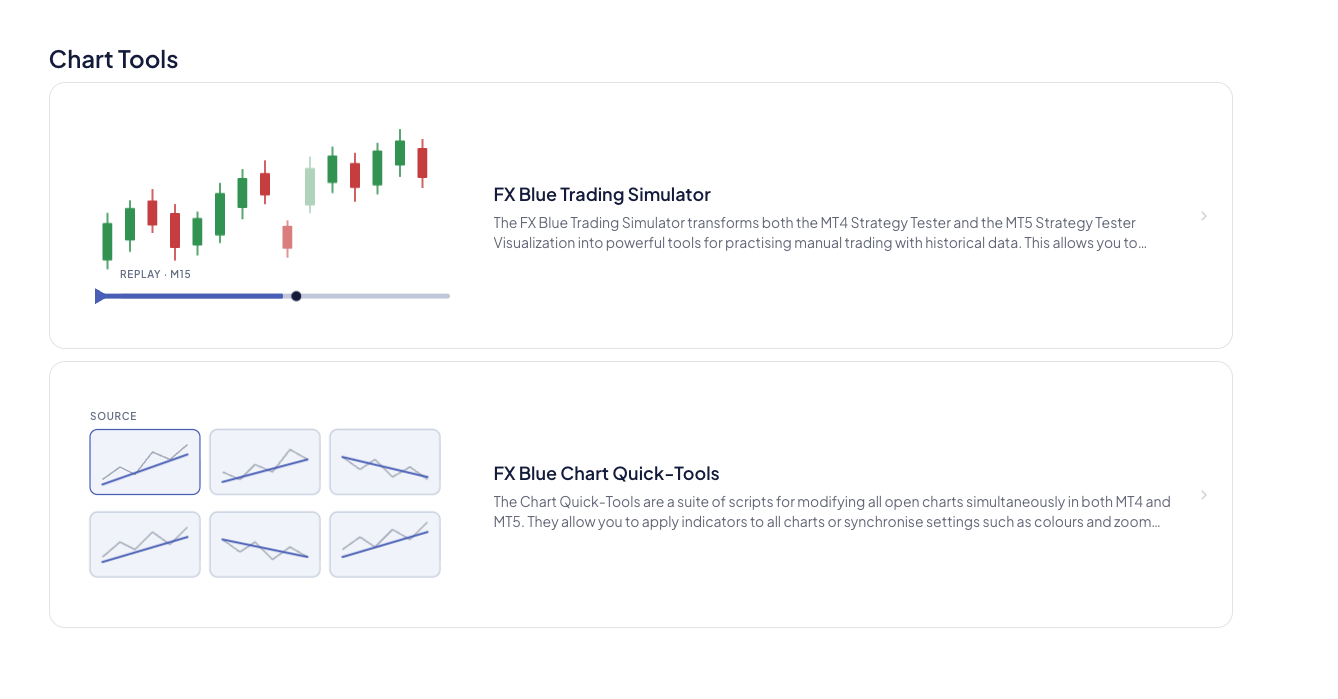Open the FX Blue Trading Simulator title
The image size is (1338, 699).
pyautogui.click(x=602, y=194)
